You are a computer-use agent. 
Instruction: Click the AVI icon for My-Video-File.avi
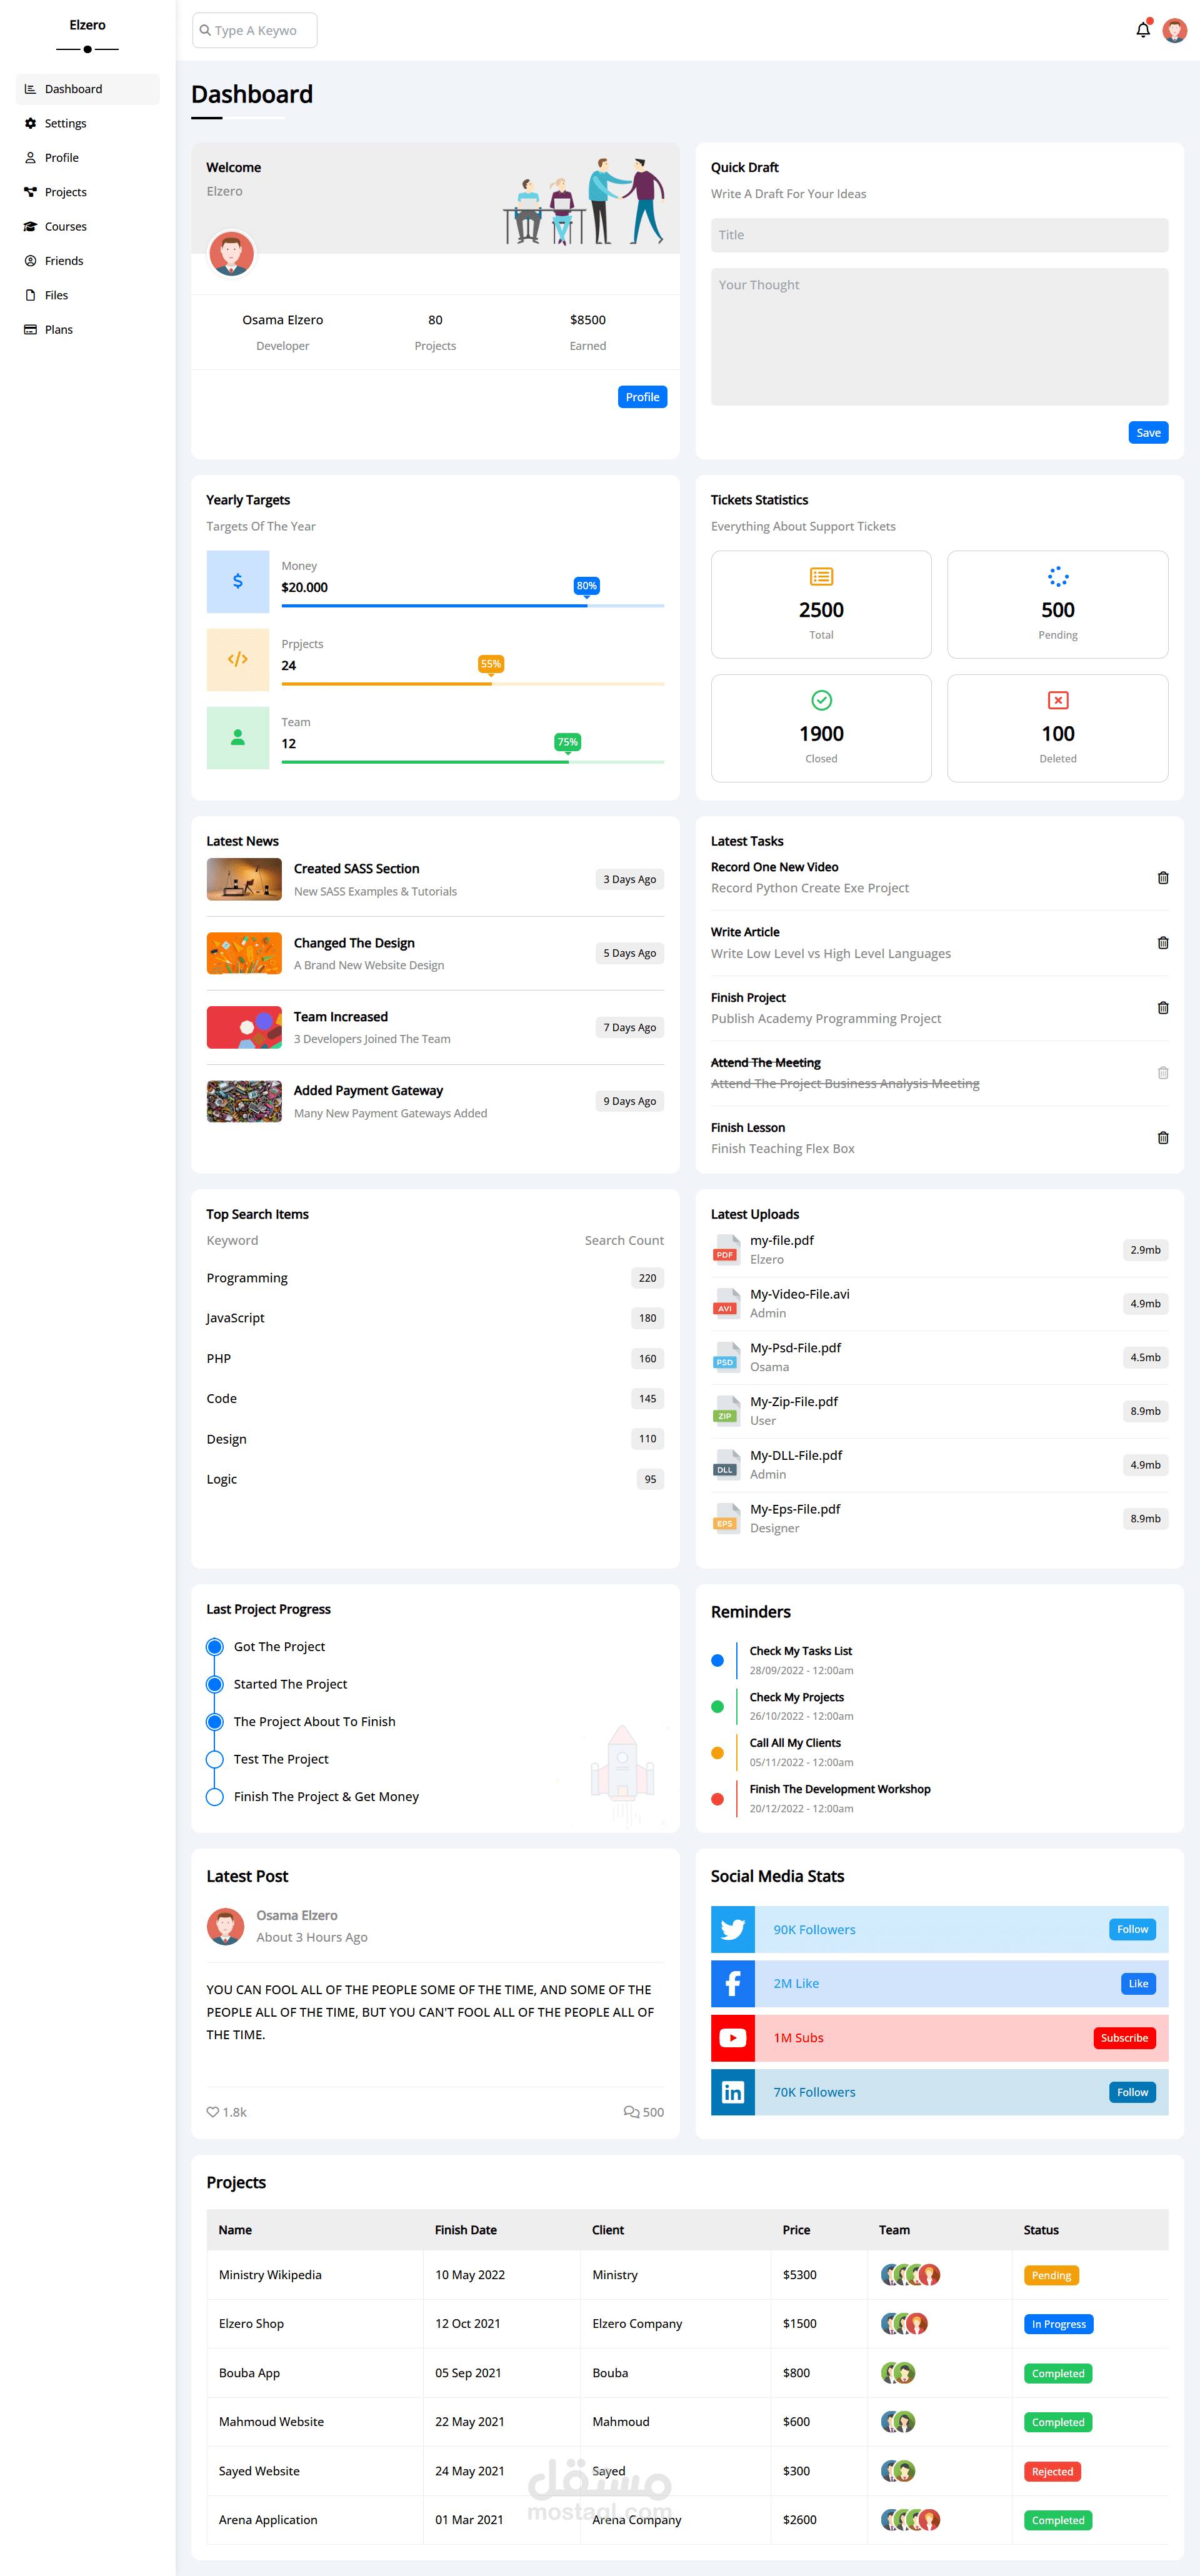point(725,1304)
